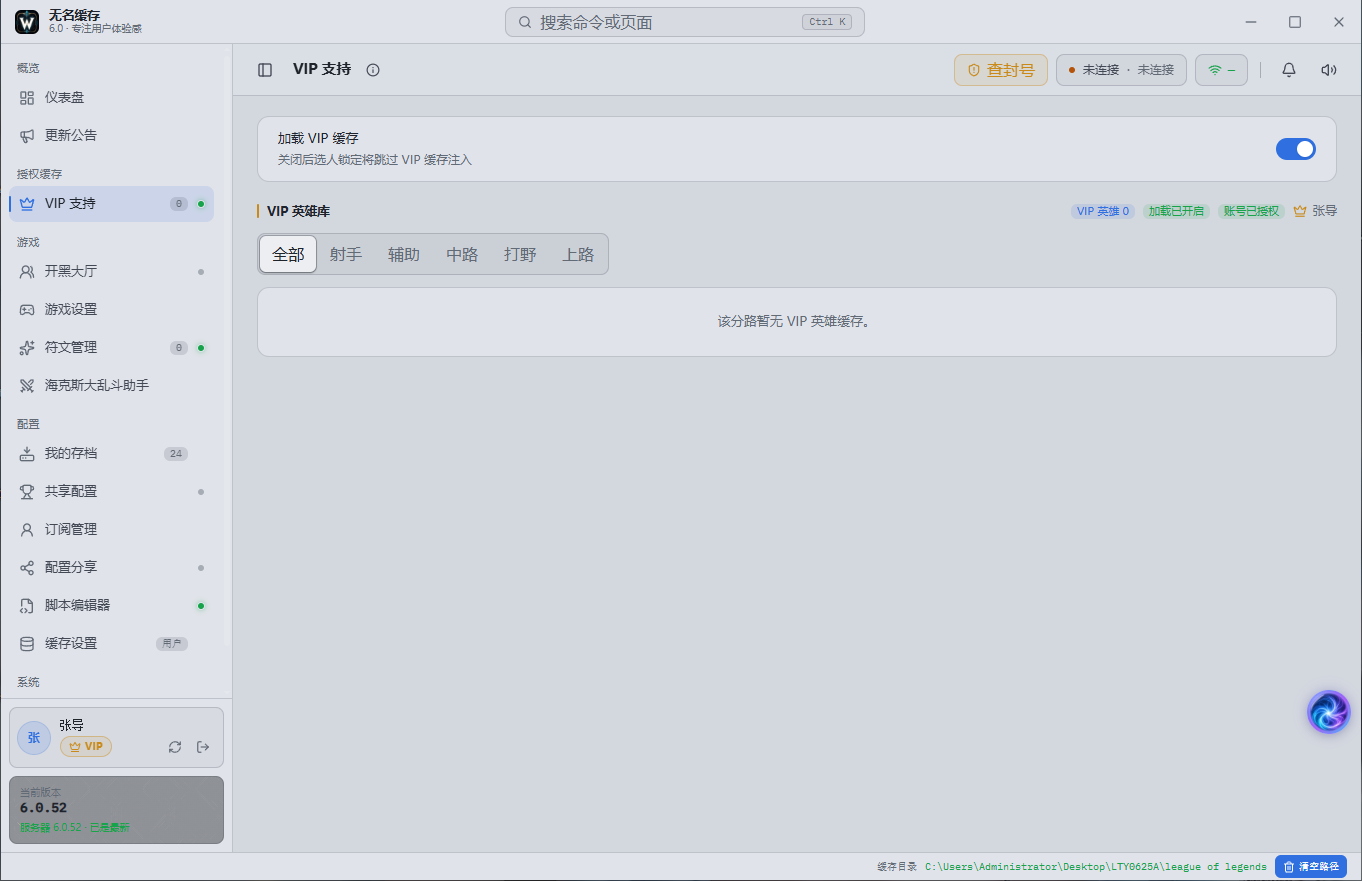This screenshot has height=881, width=1362.
Task: Click the 加载已开启 status badge
Action: (1176, 212)
